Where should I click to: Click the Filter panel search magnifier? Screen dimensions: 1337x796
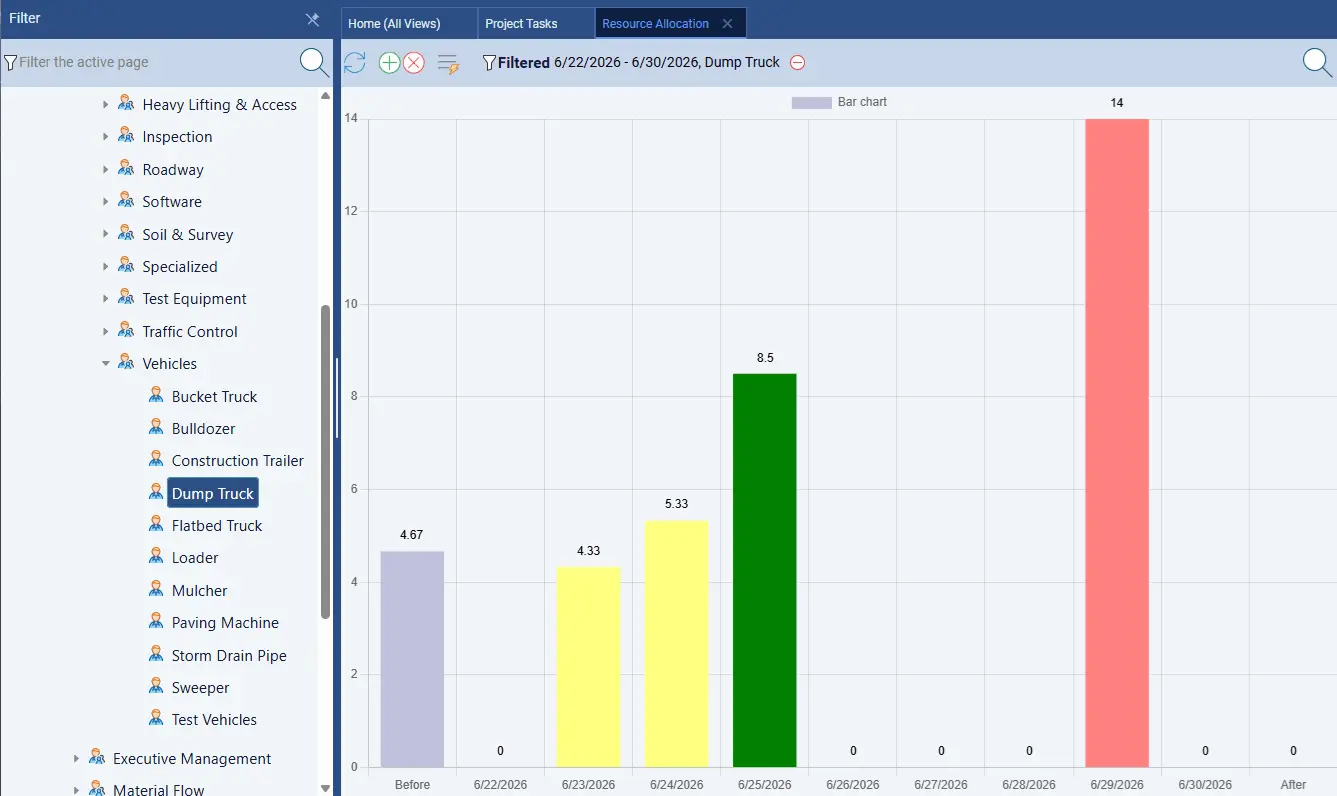[314, 62]
